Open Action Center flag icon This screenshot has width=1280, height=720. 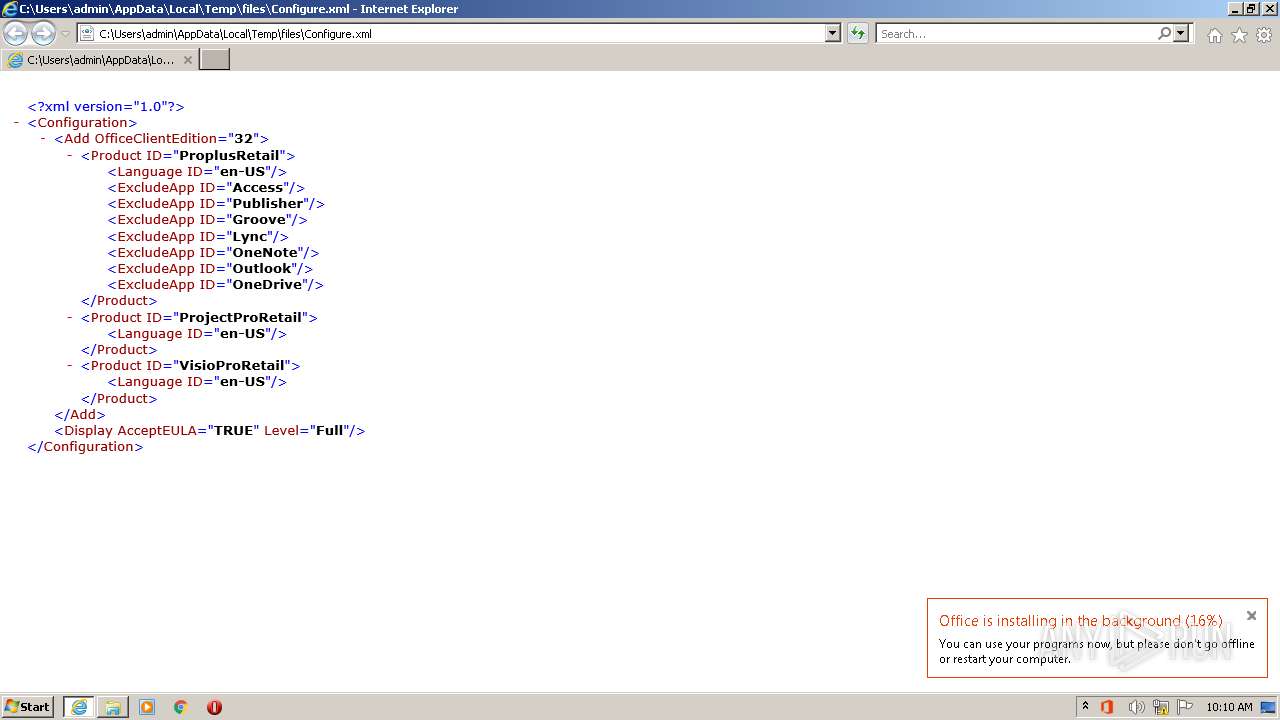click(x=1185, y=707)
